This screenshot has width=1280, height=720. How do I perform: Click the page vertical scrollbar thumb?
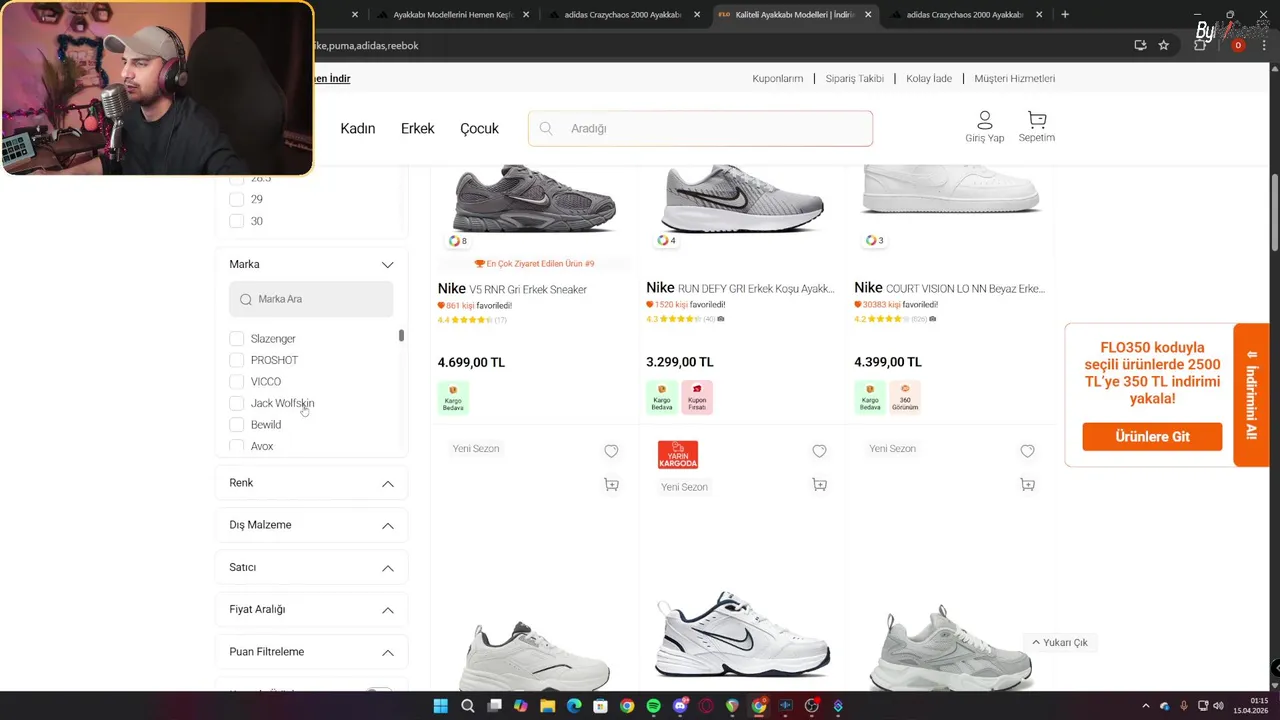pos(1274,213)
